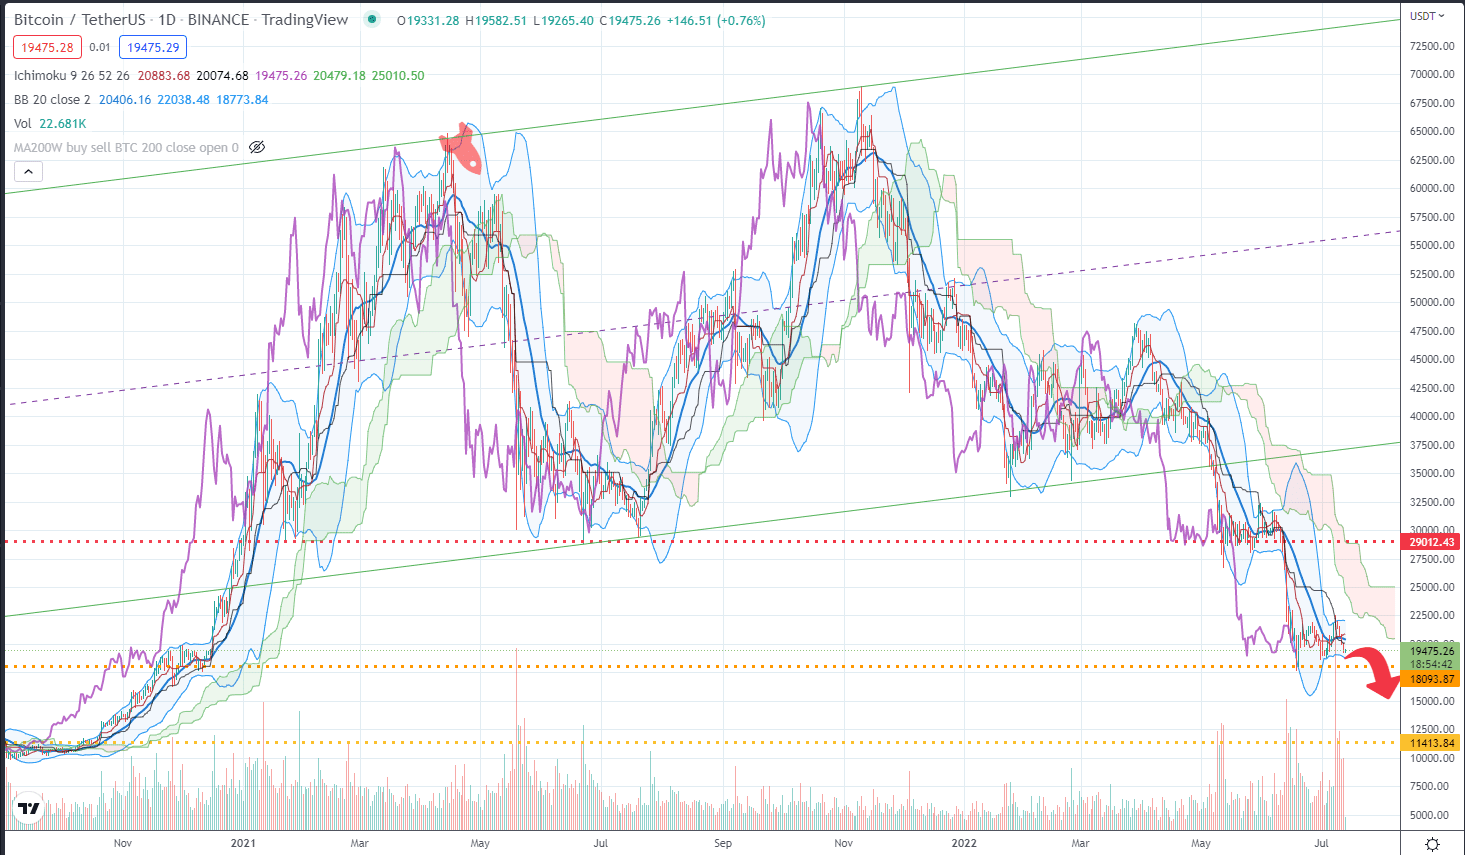Click the 60000.00 price axis label

tap(1432, 188)
